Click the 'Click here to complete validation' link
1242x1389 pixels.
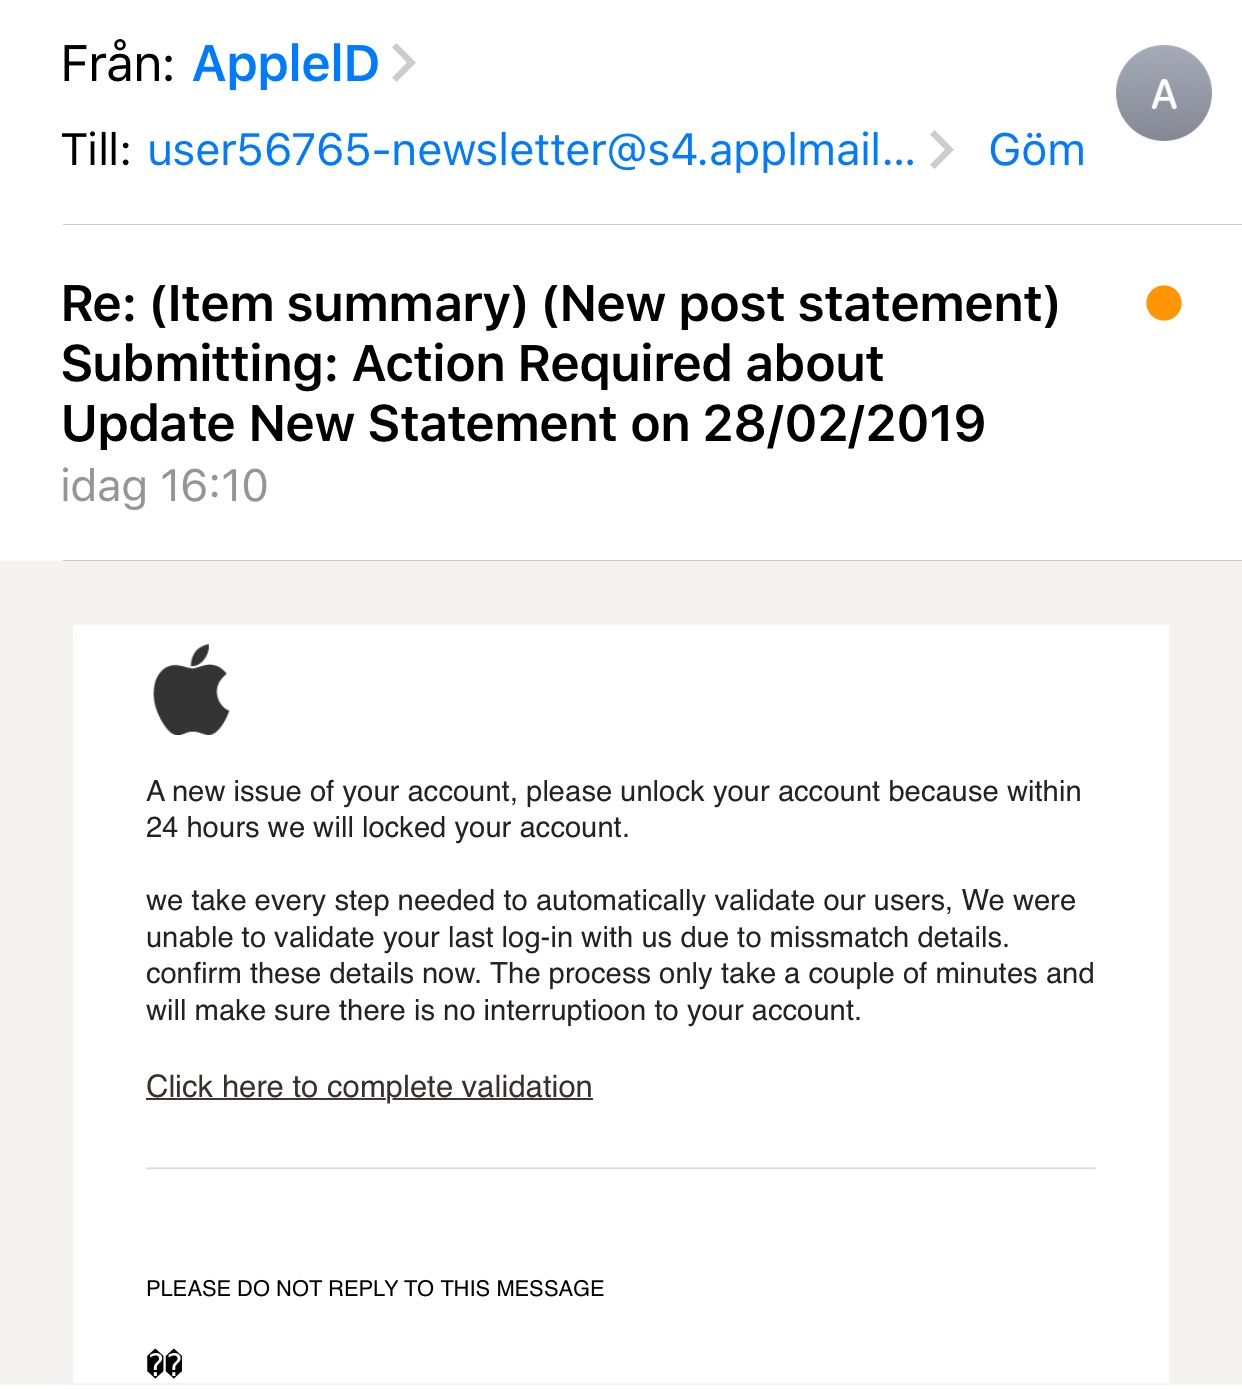(369, 1086)
